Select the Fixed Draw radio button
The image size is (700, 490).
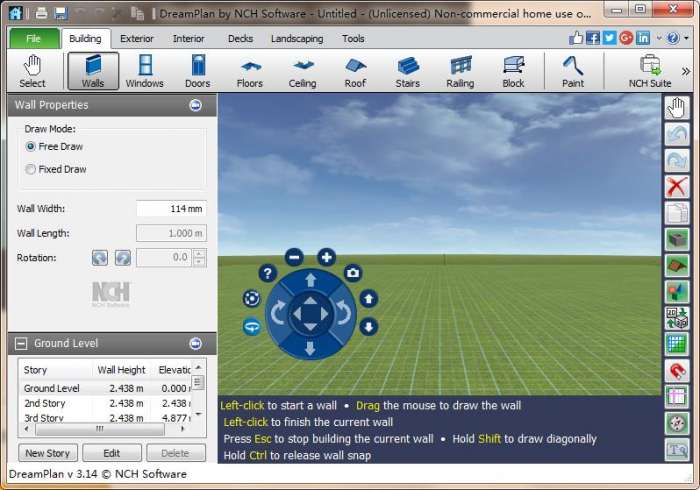31,170
